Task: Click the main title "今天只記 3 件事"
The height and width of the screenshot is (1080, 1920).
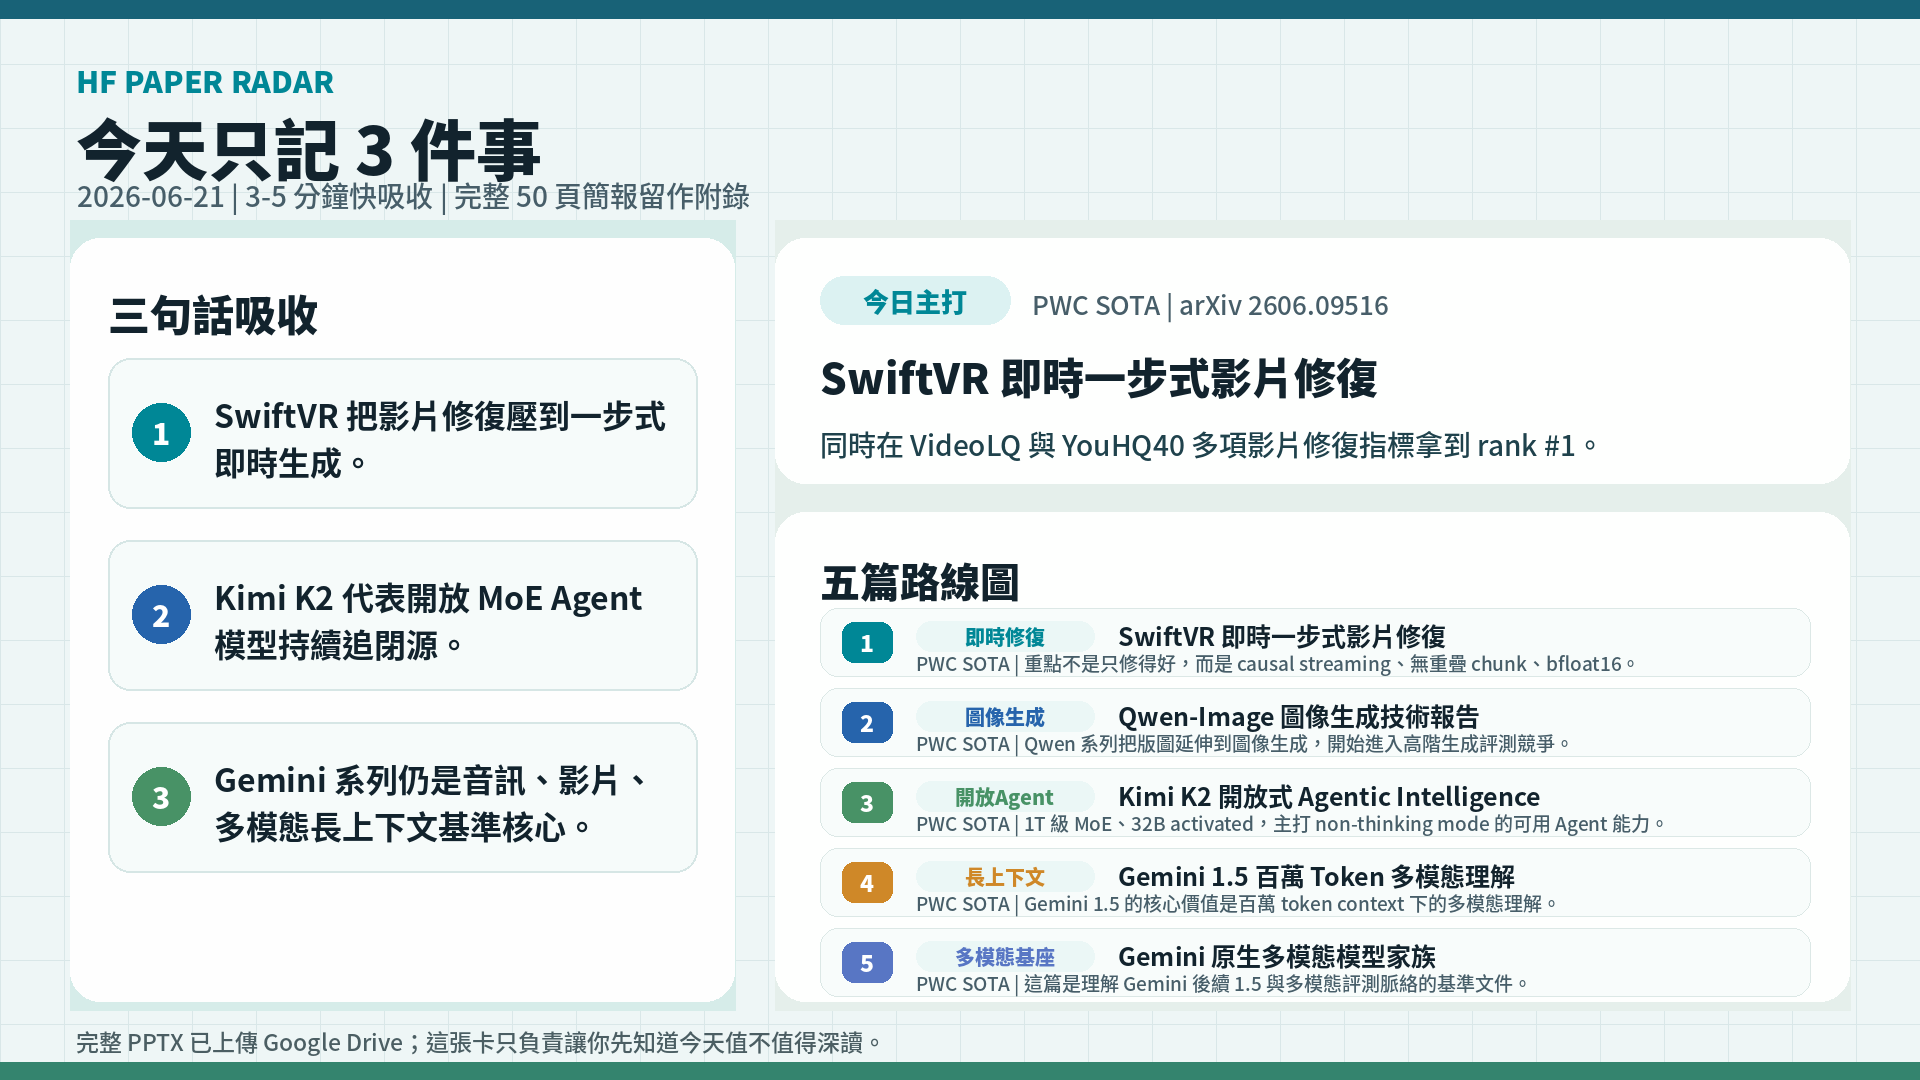Action: coord(309,149)
